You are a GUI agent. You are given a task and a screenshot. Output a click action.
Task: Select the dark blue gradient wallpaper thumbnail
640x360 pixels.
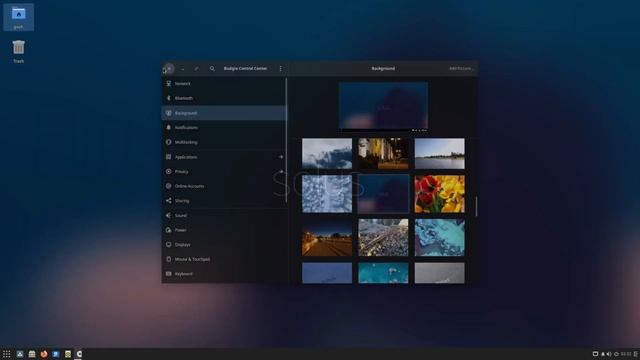point(383,194)
